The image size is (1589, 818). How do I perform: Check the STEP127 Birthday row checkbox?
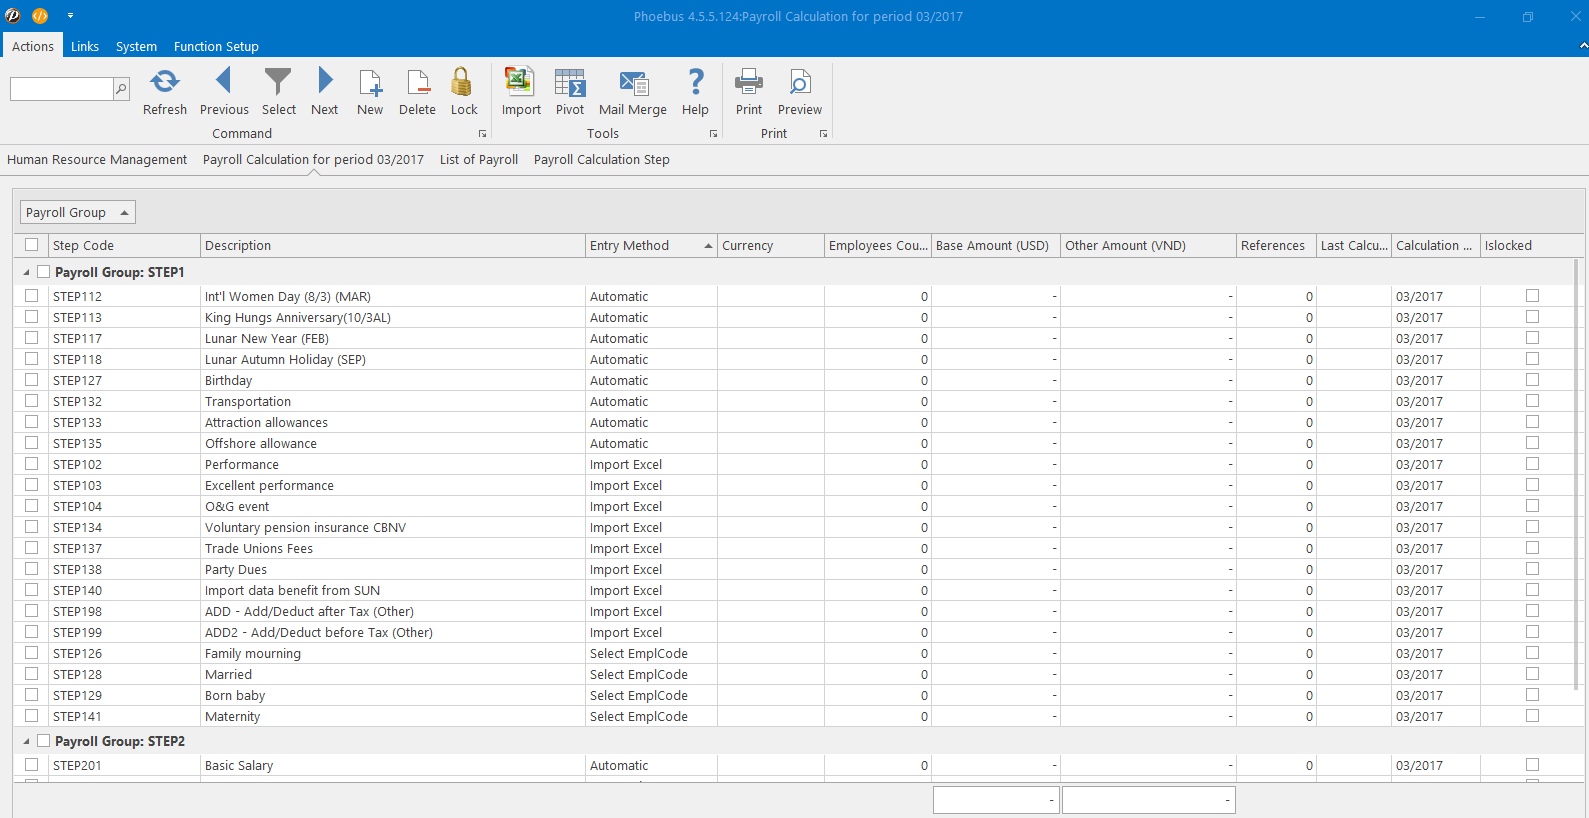(32, 380)
